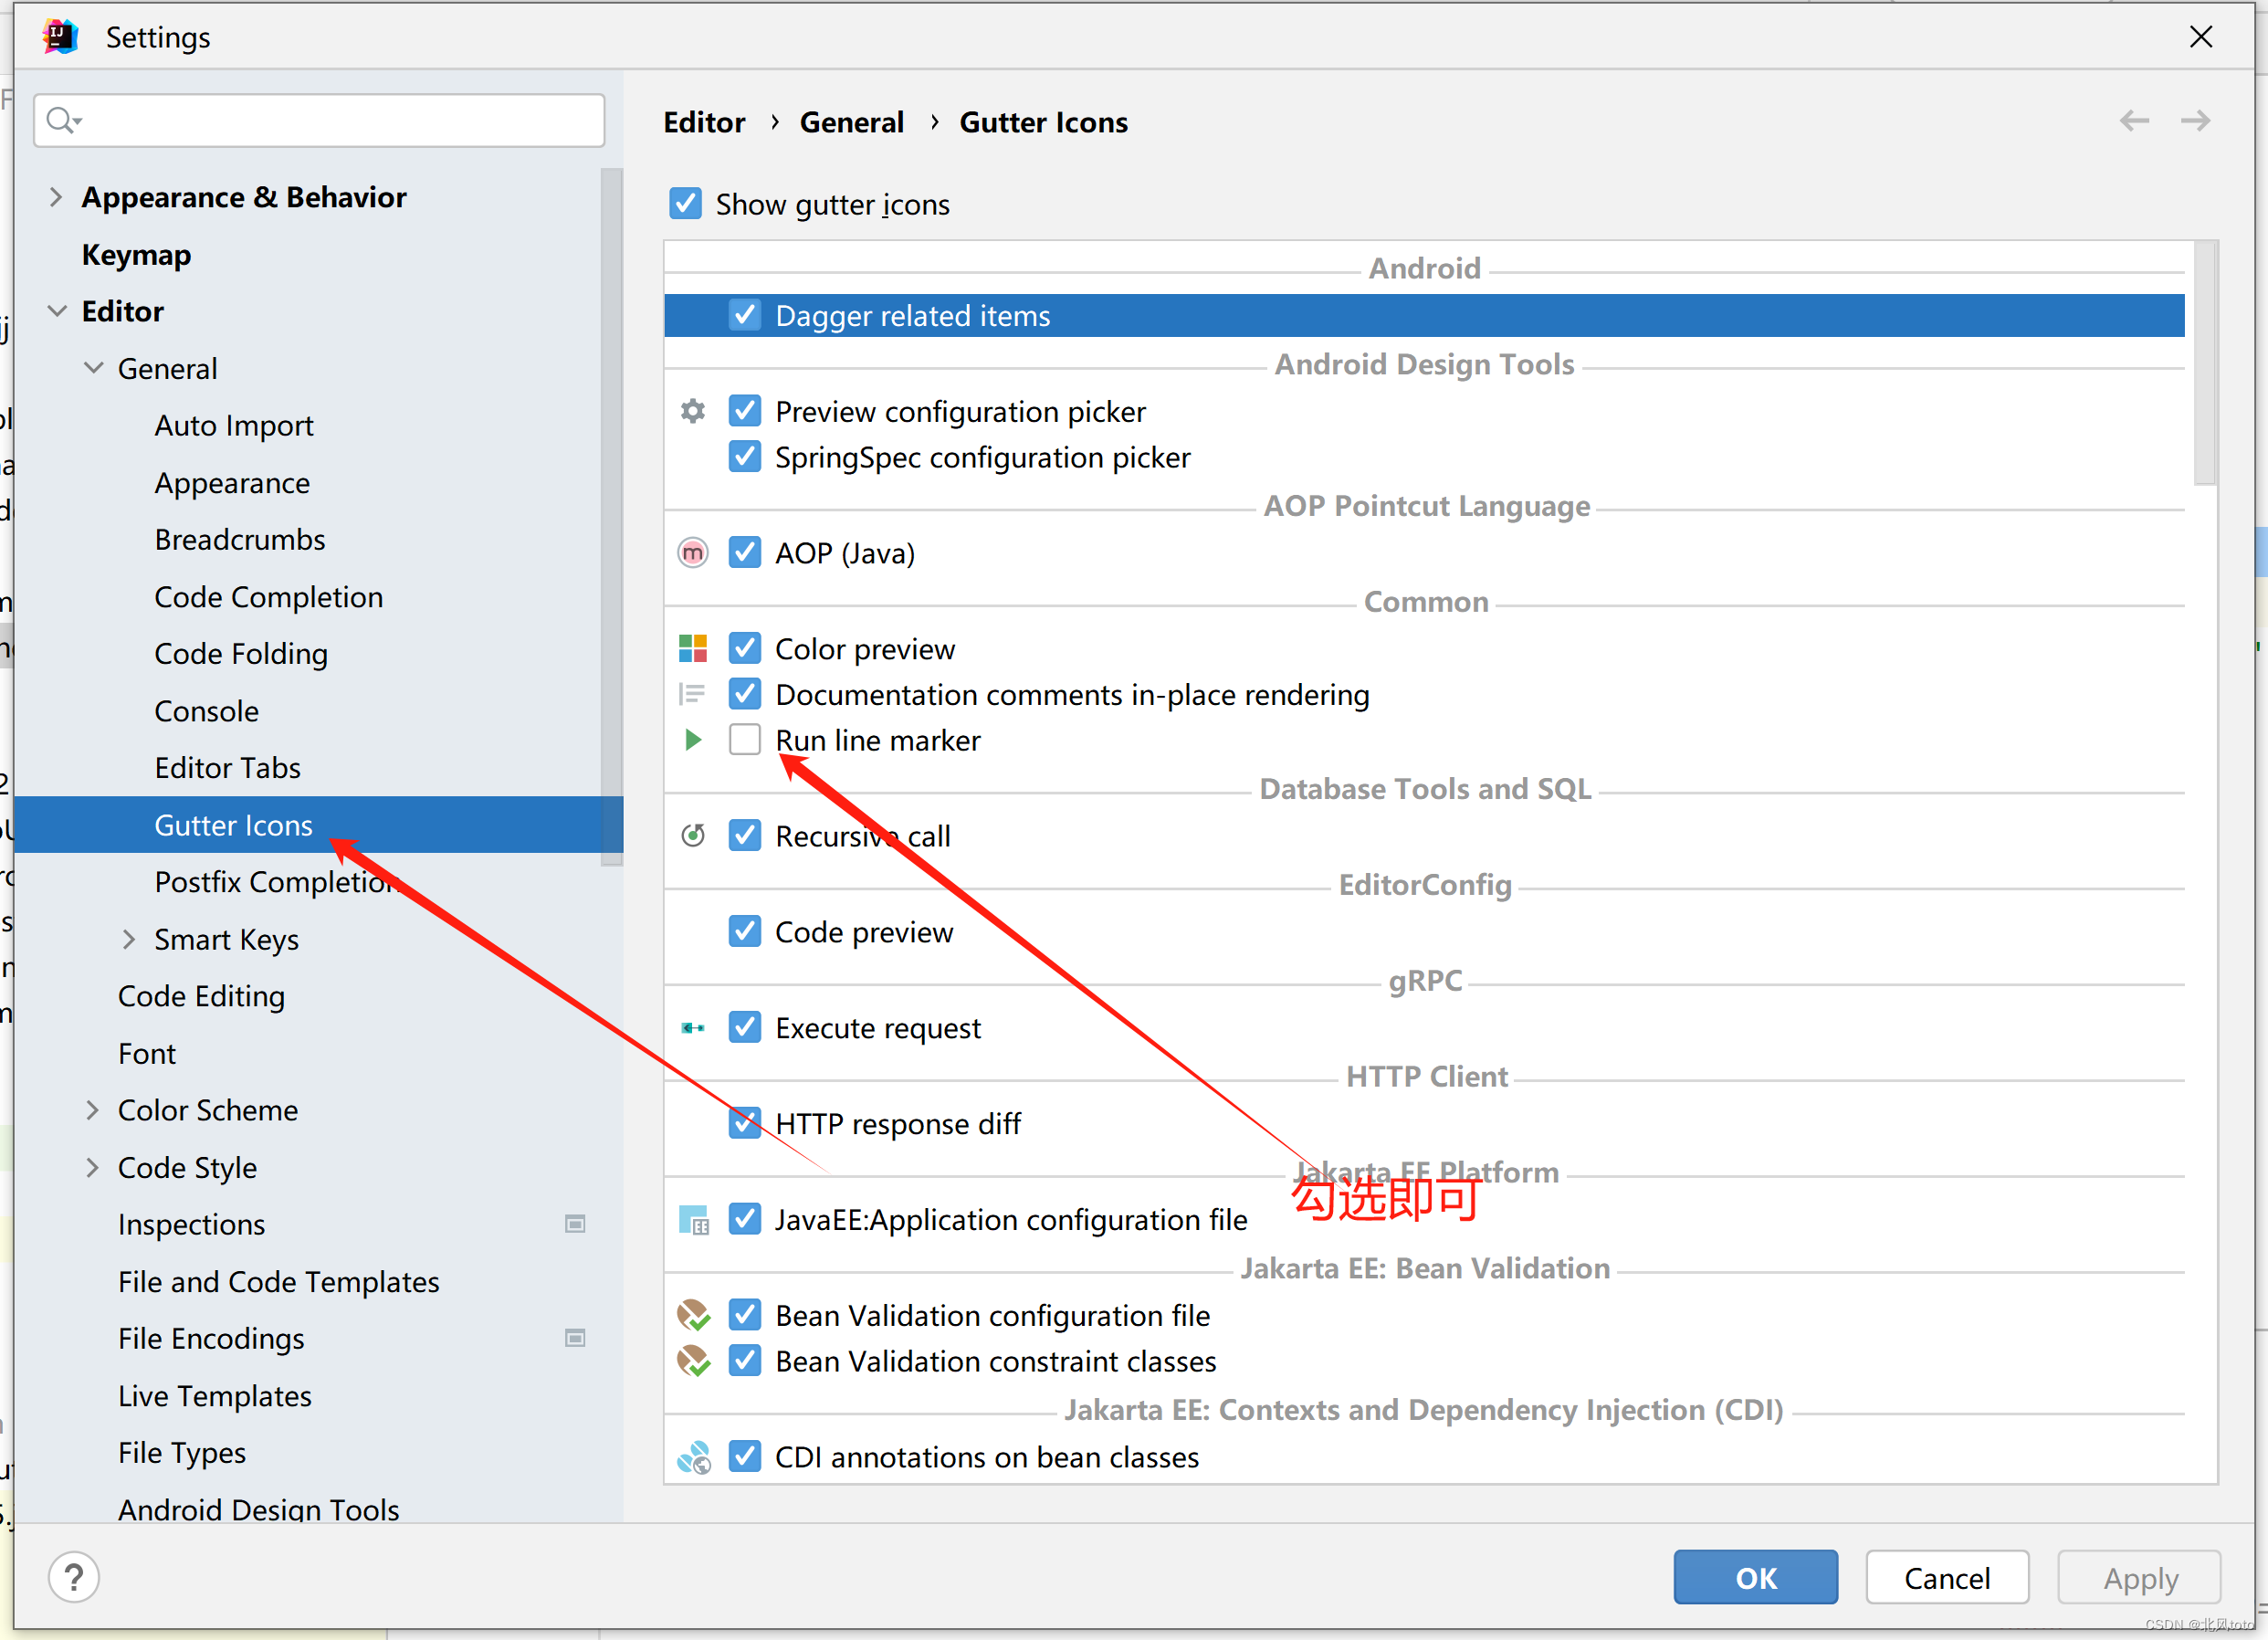This screenshot has width=2268, height=1640.
Task: Click the Documentation comments rendering icon
Action: point(692,694)
